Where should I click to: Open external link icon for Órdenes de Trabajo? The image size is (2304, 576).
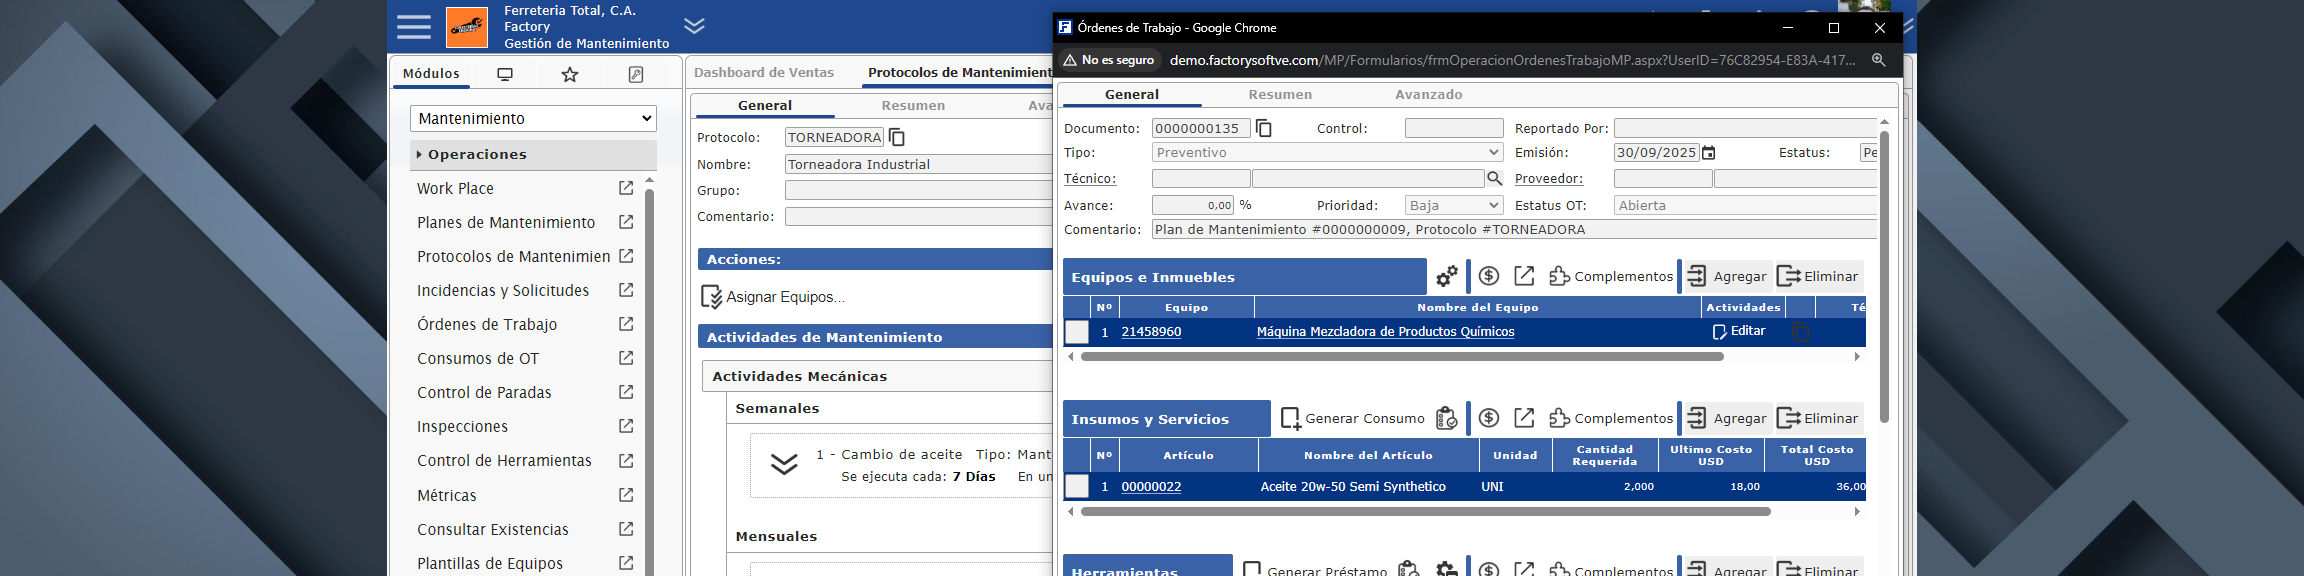pos(626,324)
